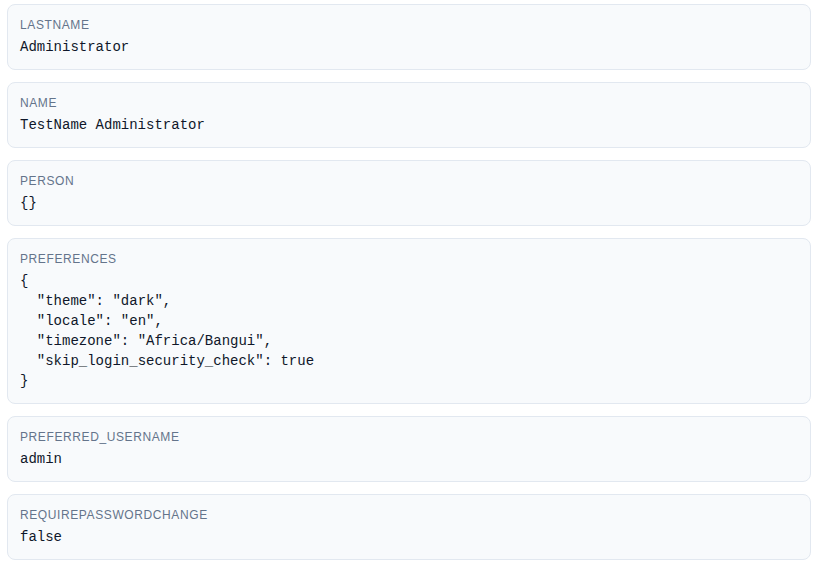This screenshot has width=820, height=571.
Task: Click the REQUIREPASSWORDCHANGE field label
Action: [x=113, y=515]
